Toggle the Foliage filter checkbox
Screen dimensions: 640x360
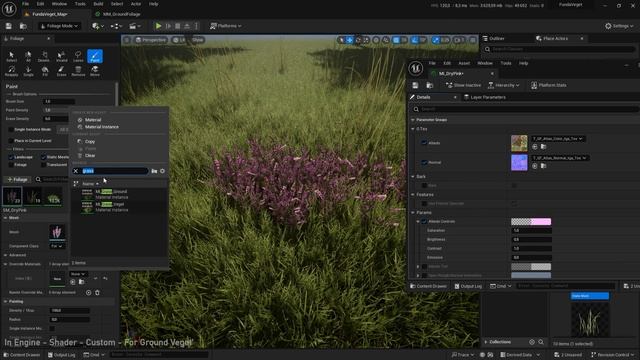click(x=11, y=164)
